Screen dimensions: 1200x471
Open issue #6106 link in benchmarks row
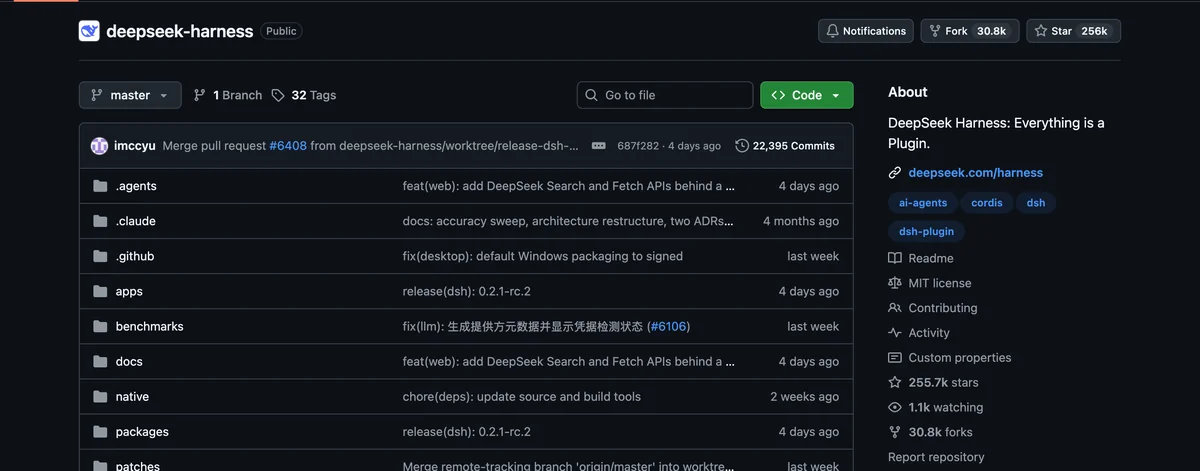point(669,326)
